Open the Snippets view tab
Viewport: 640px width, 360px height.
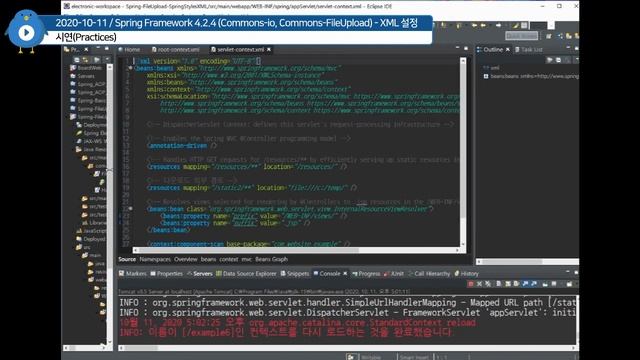[295, 273]
